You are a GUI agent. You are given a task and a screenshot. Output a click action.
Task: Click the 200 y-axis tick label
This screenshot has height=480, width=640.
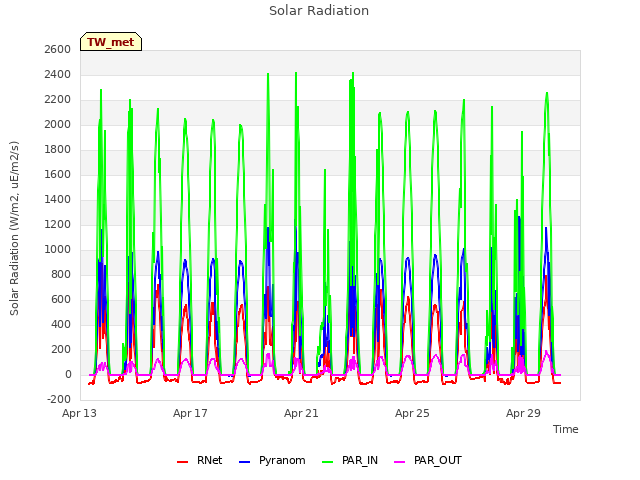coord(61,349)
